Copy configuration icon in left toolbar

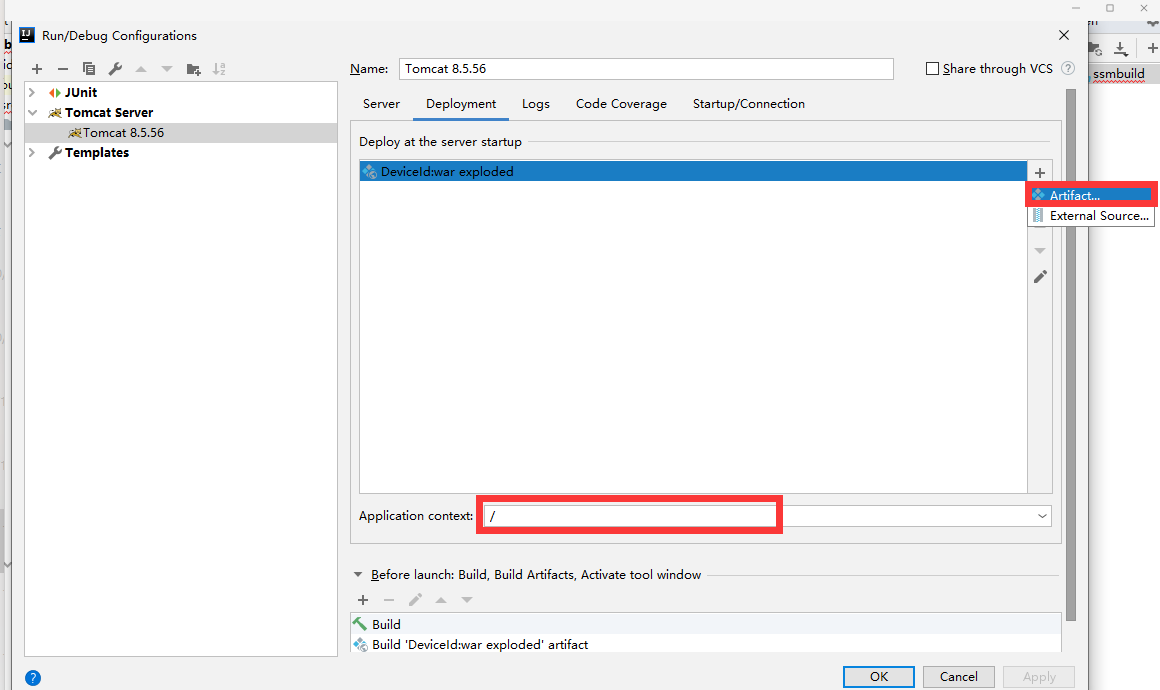89,69
